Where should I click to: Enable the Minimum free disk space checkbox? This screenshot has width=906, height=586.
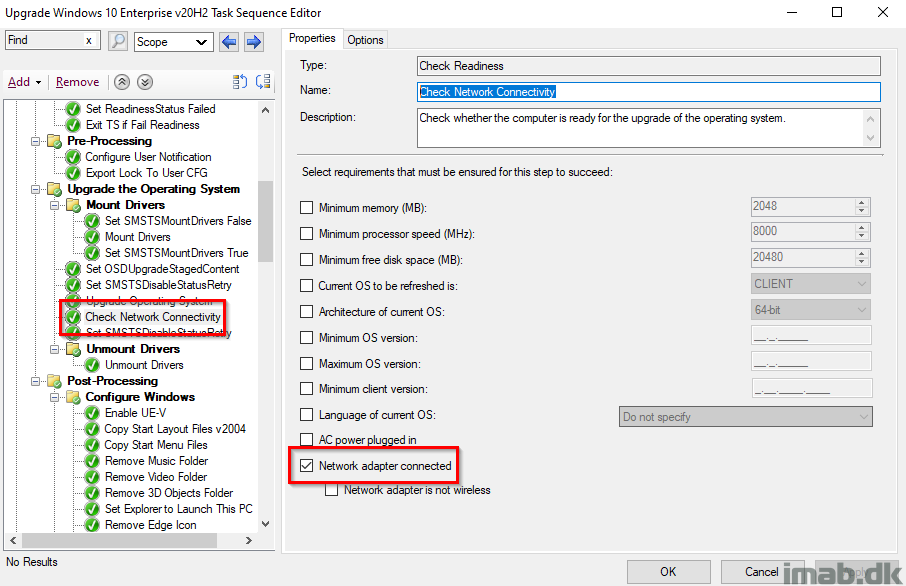pos(307,259)
